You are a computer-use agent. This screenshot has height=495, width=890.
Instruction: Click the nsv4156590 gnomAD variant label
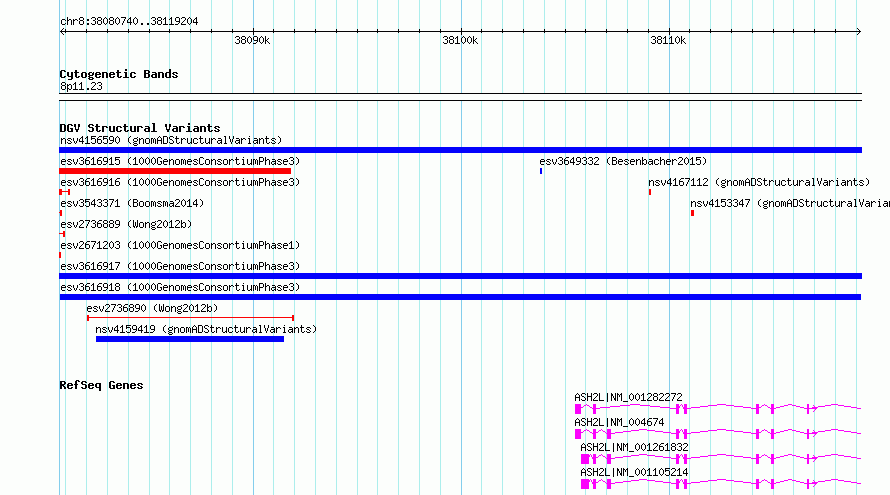click(171, 140)
